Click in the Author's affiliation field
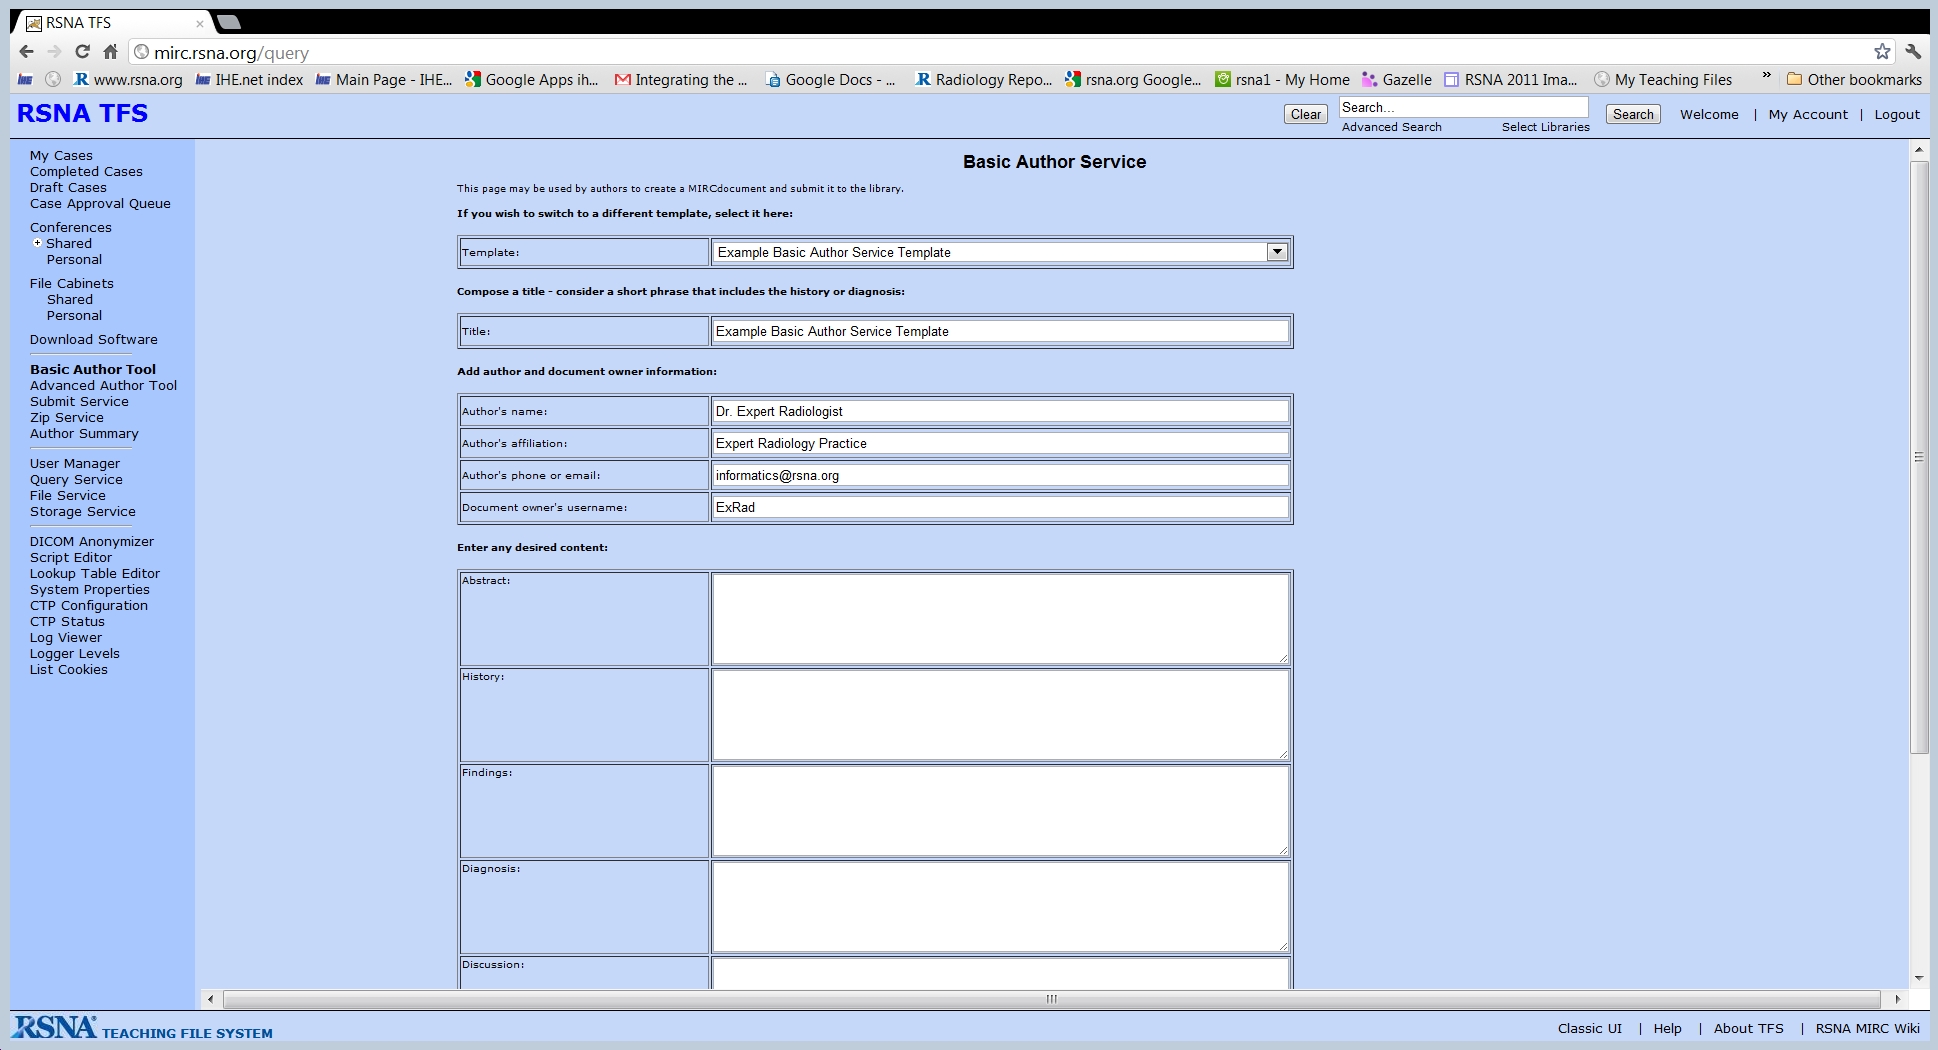1938x1050 pixels. point(1001,443)
